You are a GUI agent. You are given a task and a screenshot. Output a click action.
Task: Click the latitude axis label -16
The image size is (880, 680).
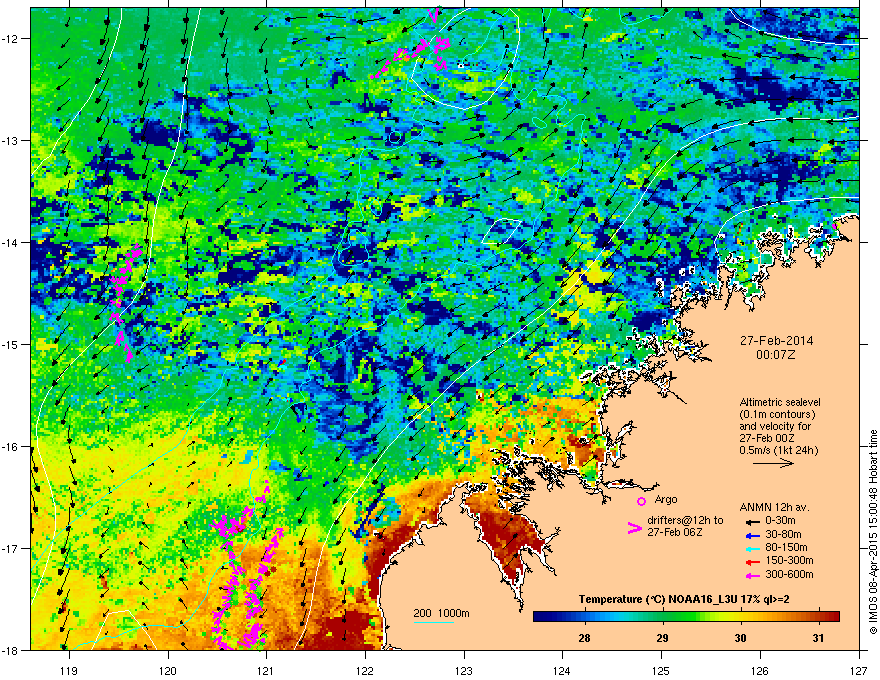(x=11, y=447)
